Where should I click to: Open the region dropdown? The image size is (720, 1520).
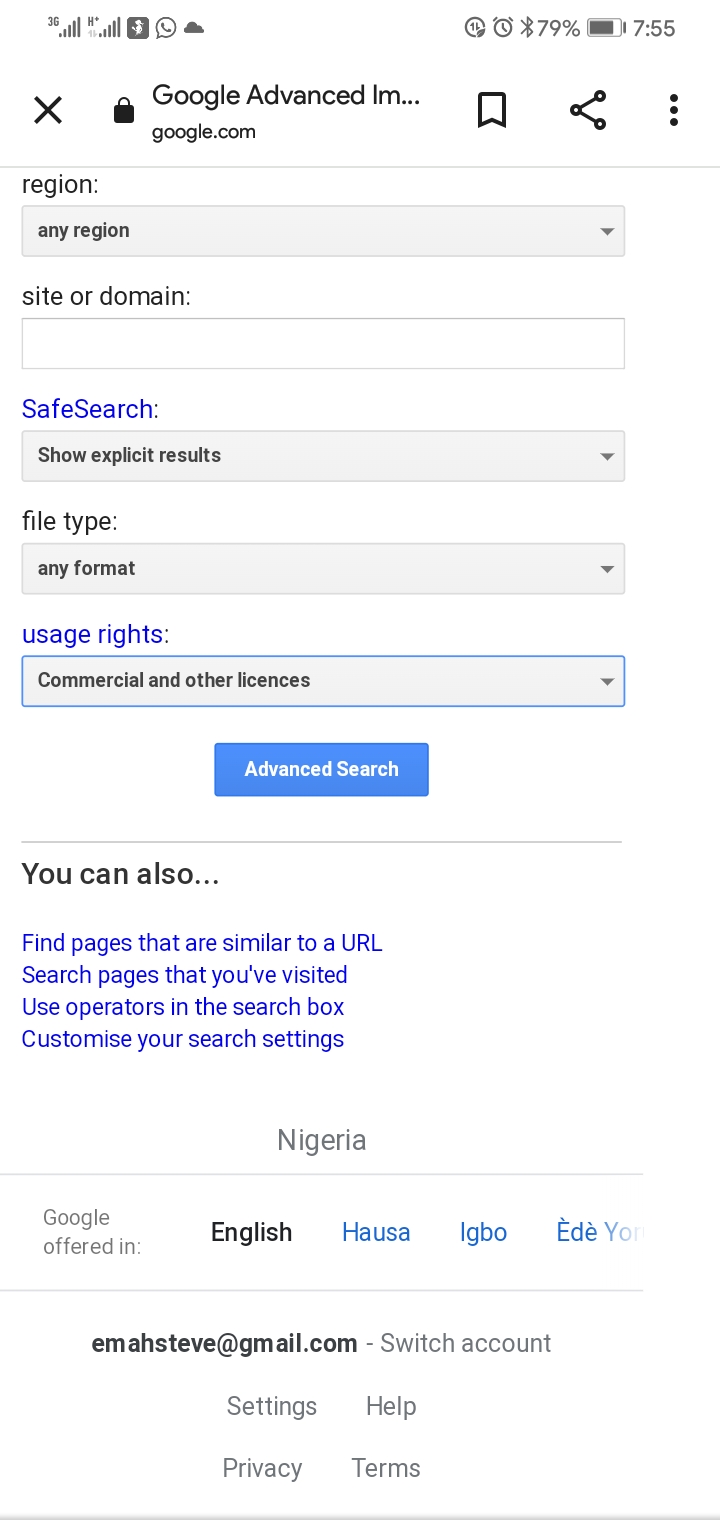(323, 231)
